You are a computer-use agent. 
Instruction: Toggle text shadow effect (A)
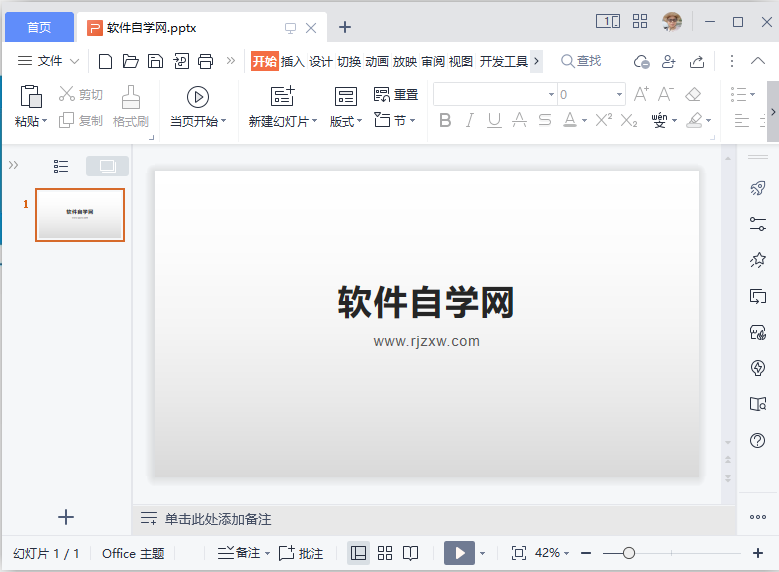tap(520, 120)
